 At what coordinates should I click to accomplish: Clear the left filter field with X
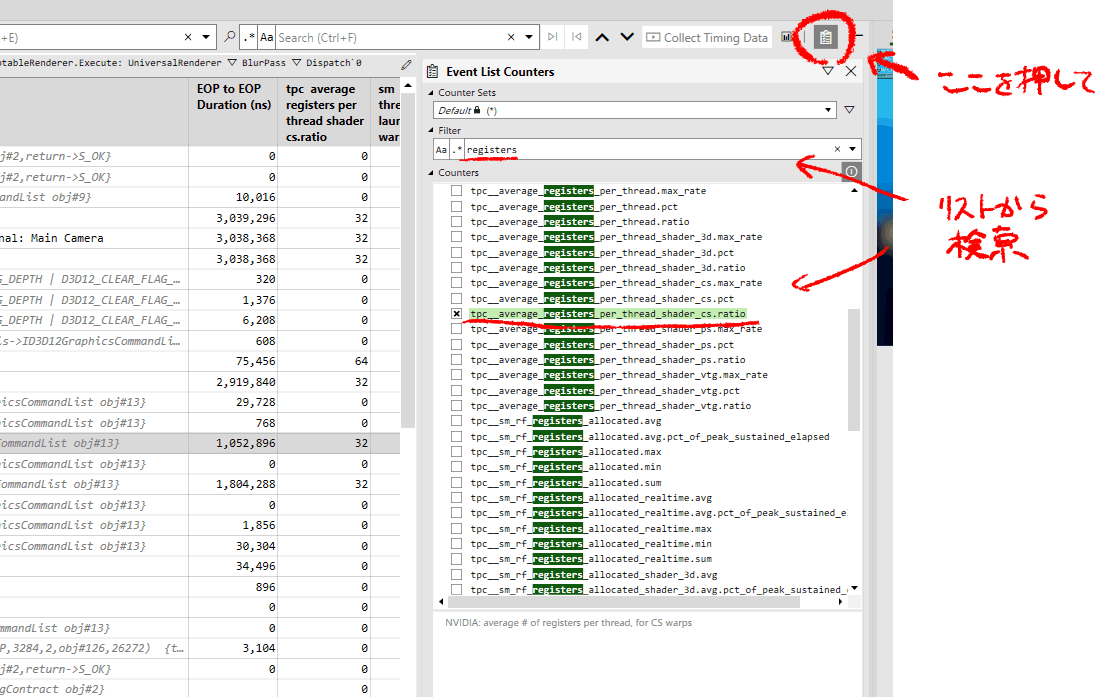pos(188,38)
